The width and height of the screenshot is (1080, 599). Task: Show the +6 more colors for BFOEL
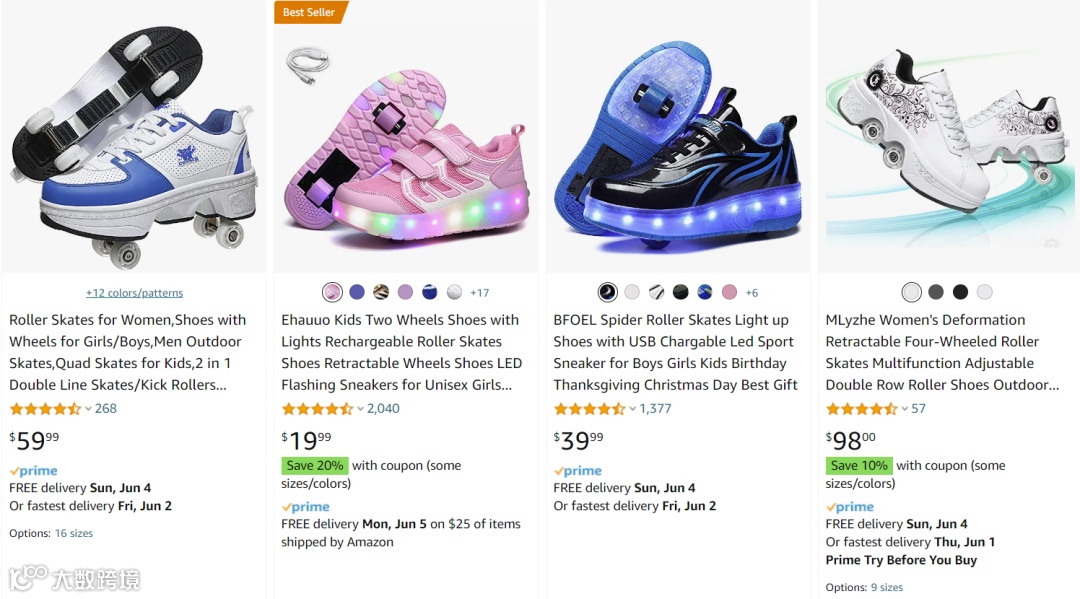point(752,293)
